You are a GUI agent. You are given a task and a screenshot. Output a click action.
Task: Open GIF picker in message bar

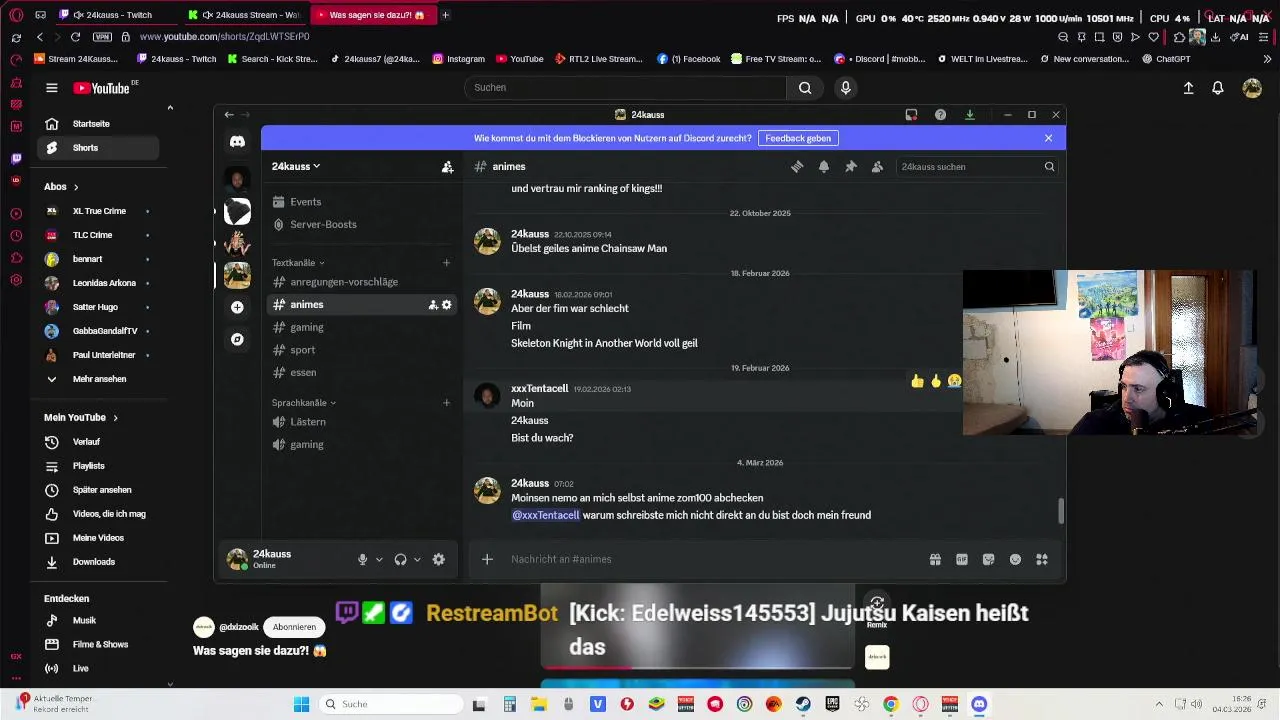(x=962, y=560)
